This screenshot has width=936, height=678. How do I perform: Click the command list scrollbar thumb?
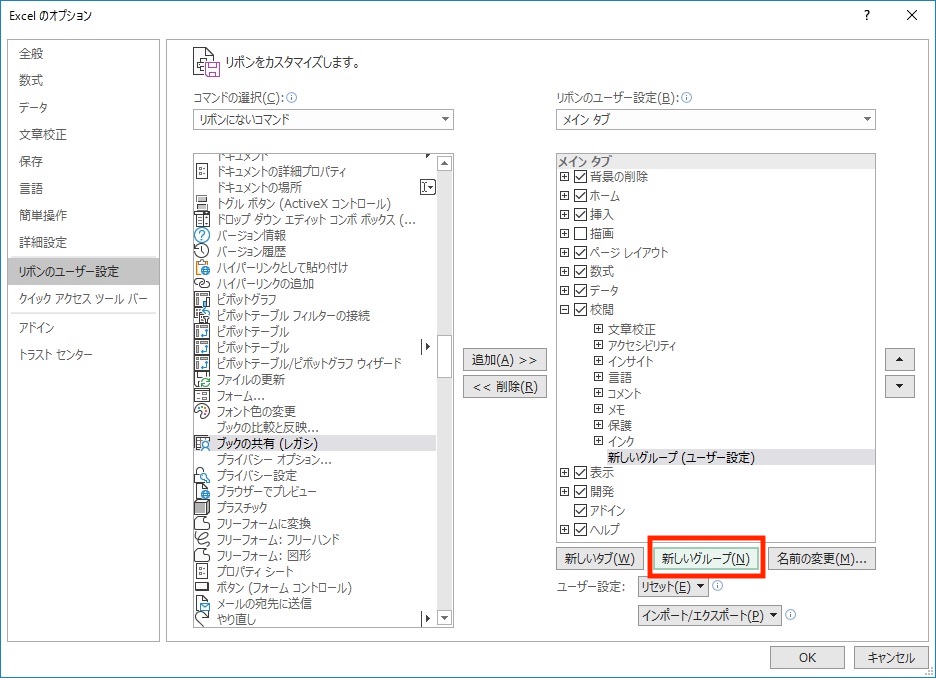pos(444,356)
